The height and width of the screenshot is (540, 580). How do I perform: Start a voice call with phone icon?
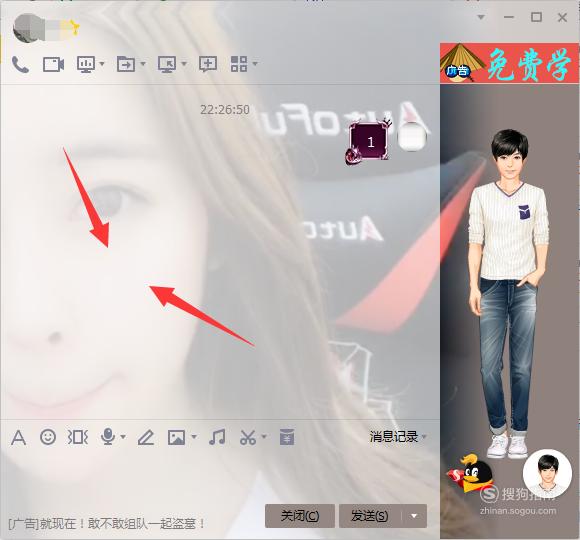pyautogui.click(x=20, y=64)
